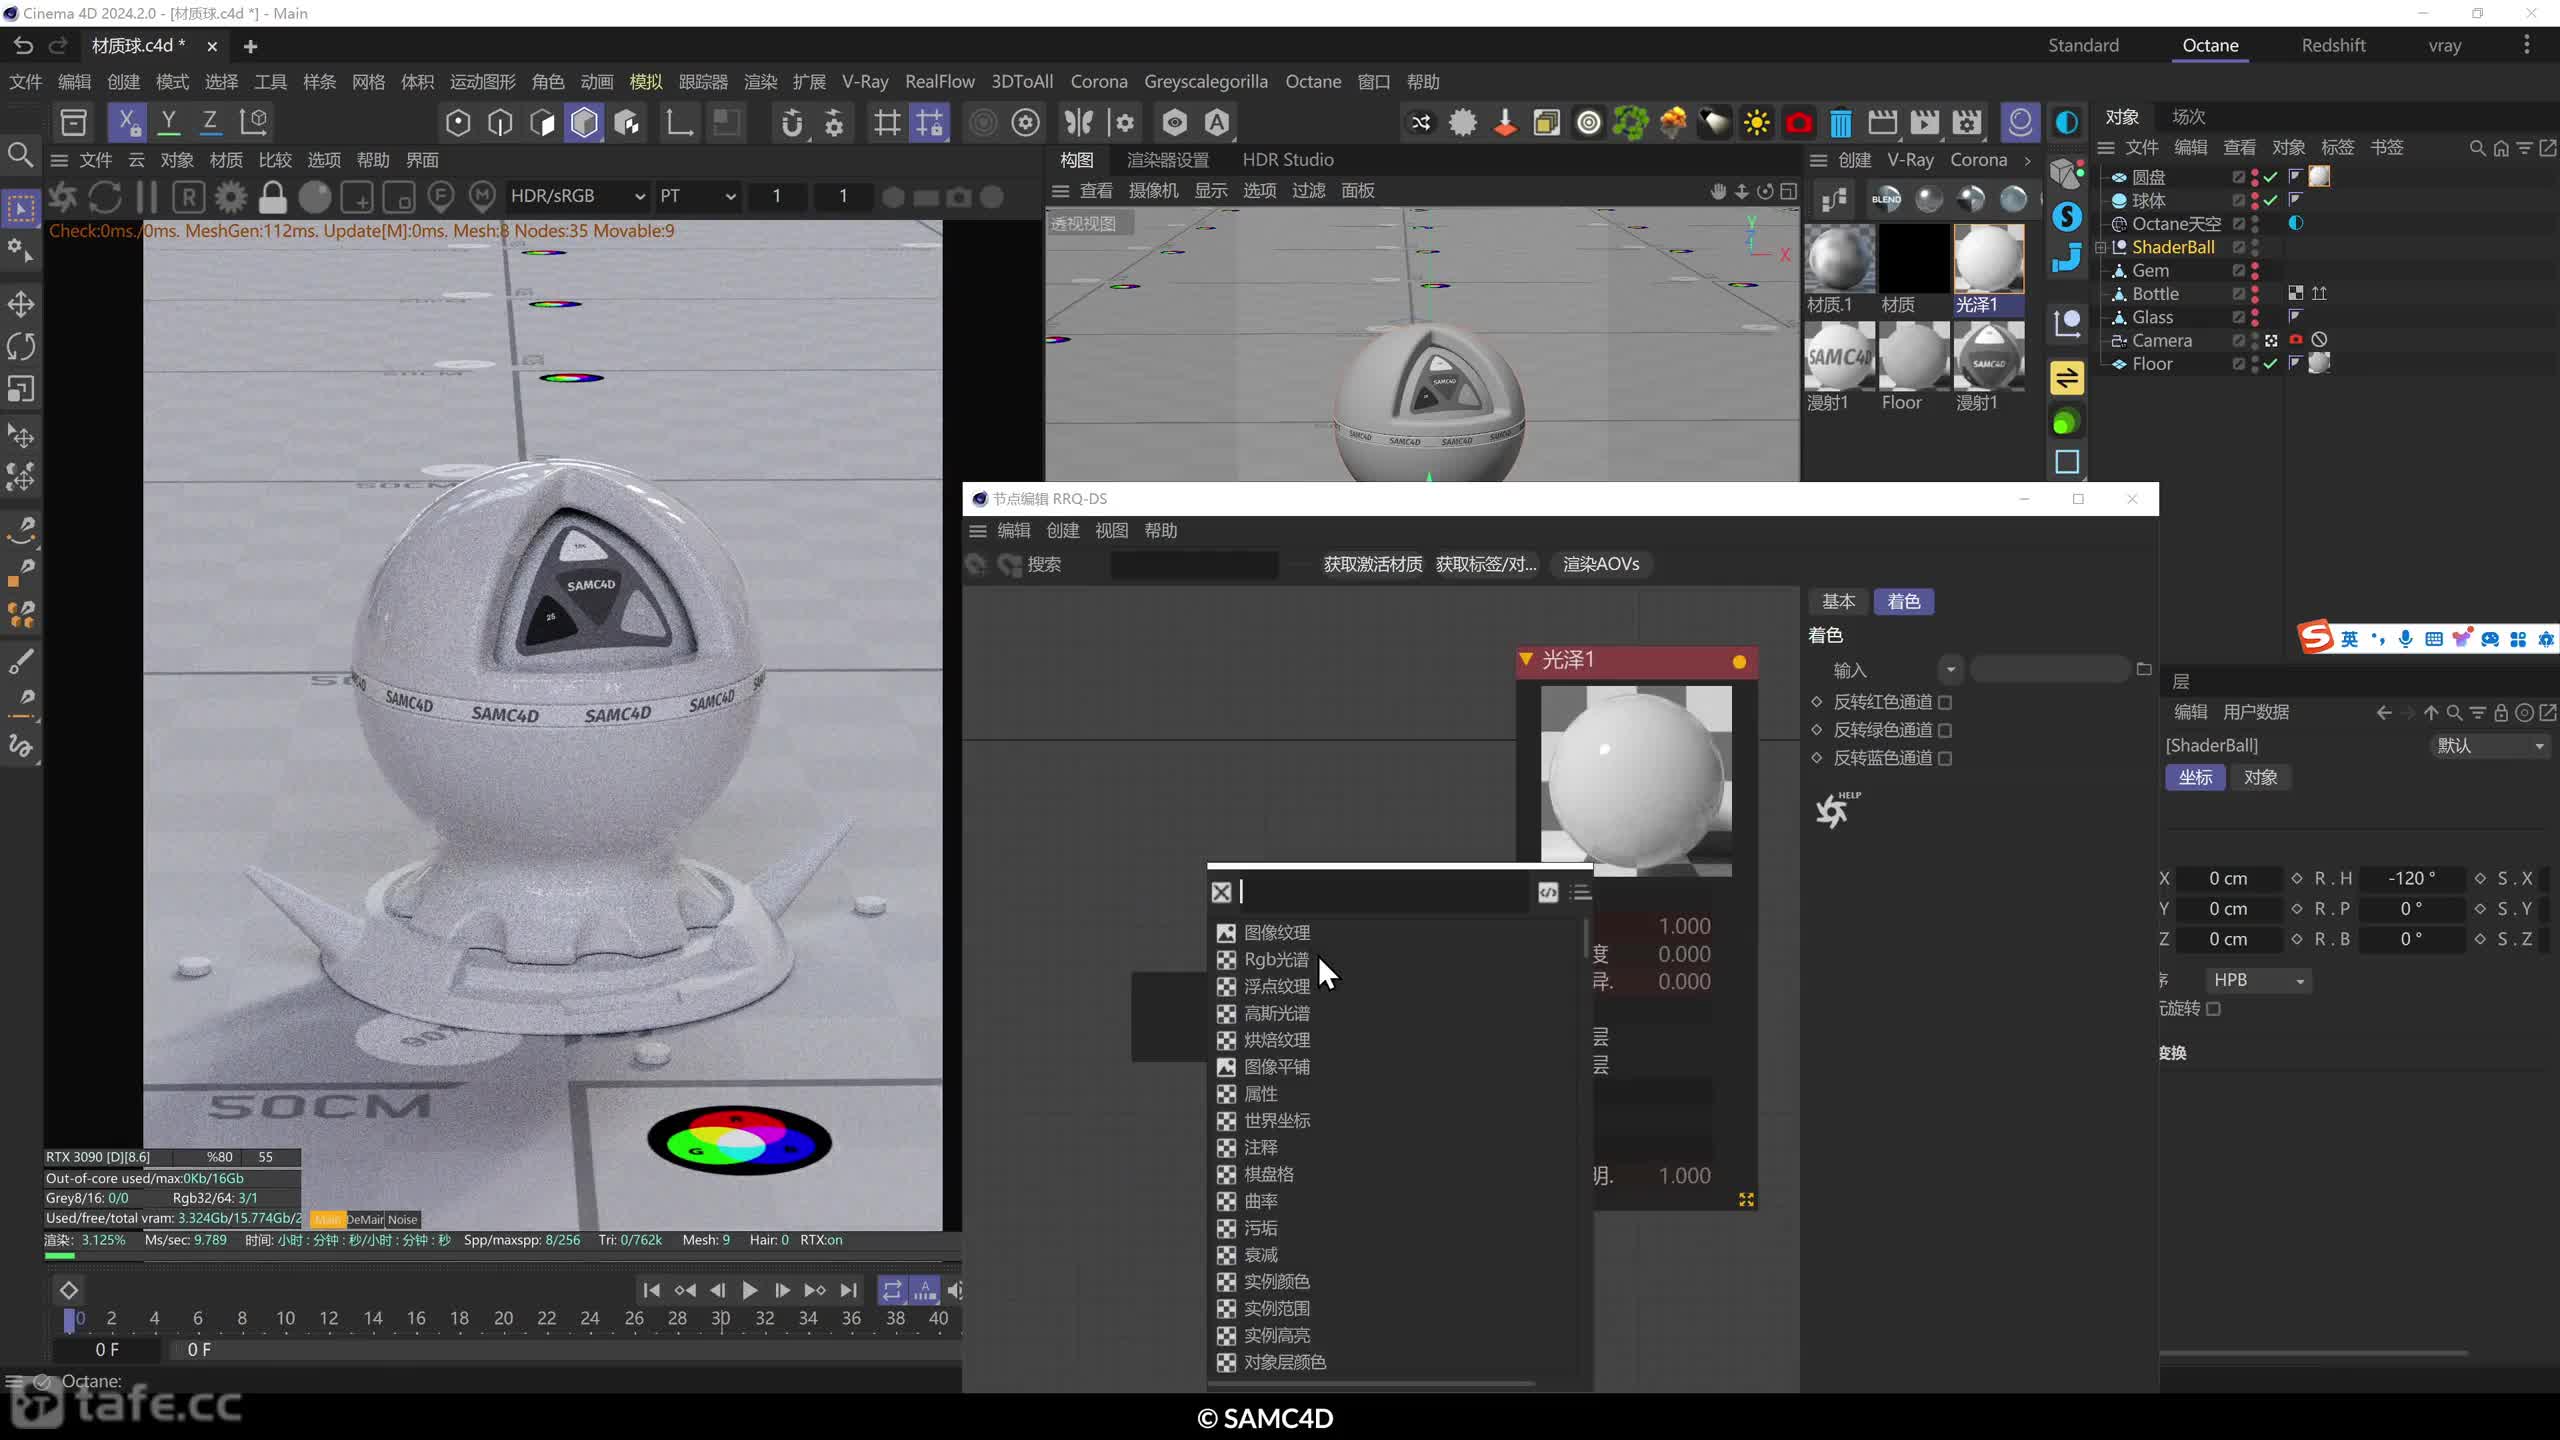Open the HDR/sRGB dropdown

pyautogui.click(x=577, y=196)
